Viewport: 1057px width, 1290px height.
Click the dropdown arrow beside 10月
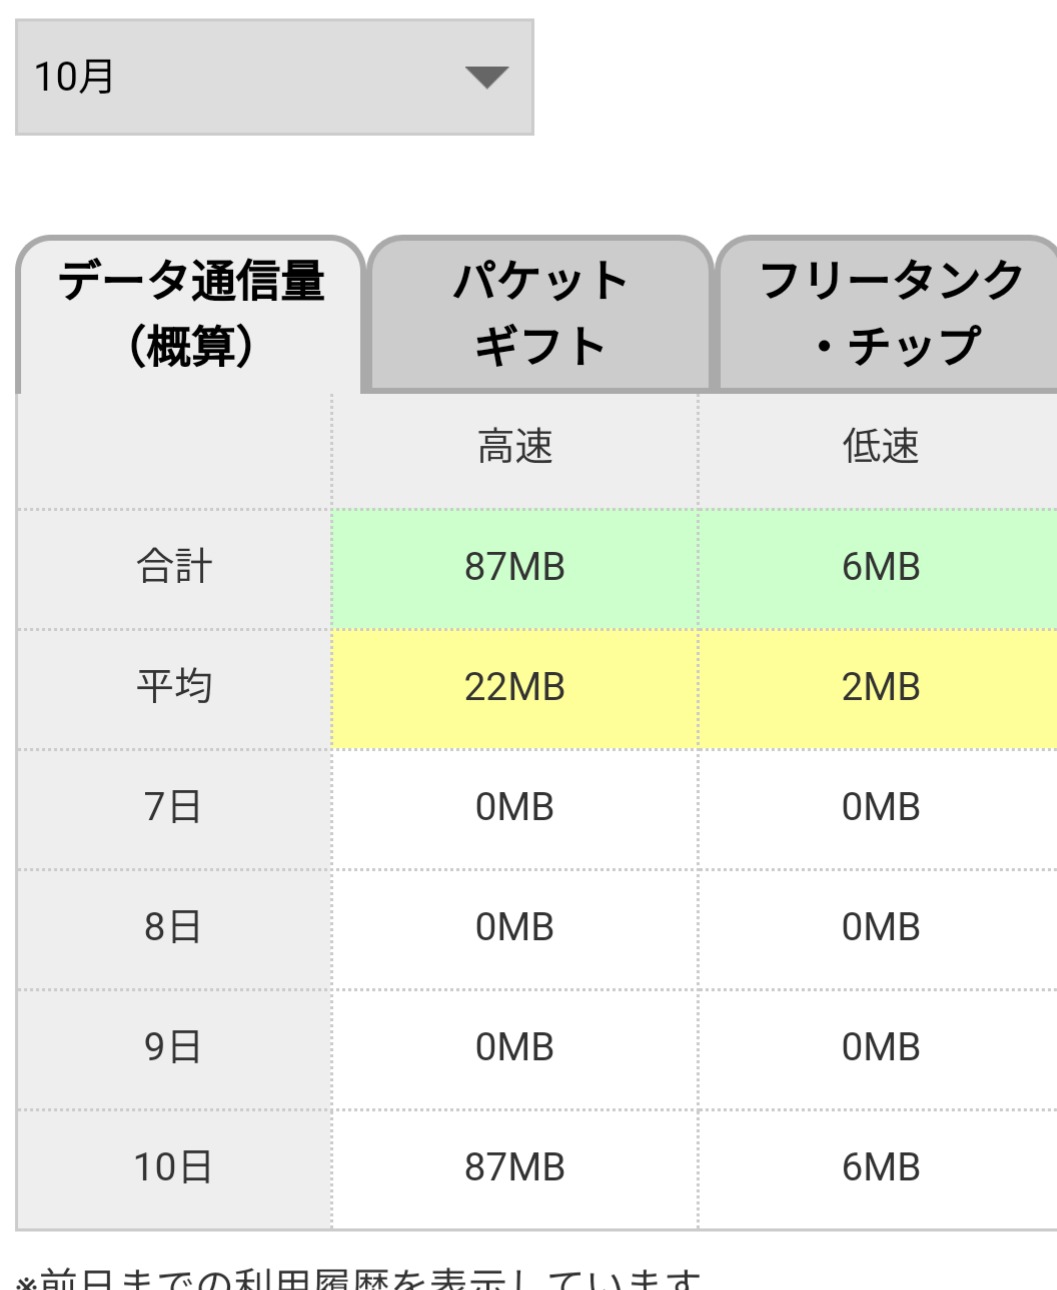tap(487, 77)
